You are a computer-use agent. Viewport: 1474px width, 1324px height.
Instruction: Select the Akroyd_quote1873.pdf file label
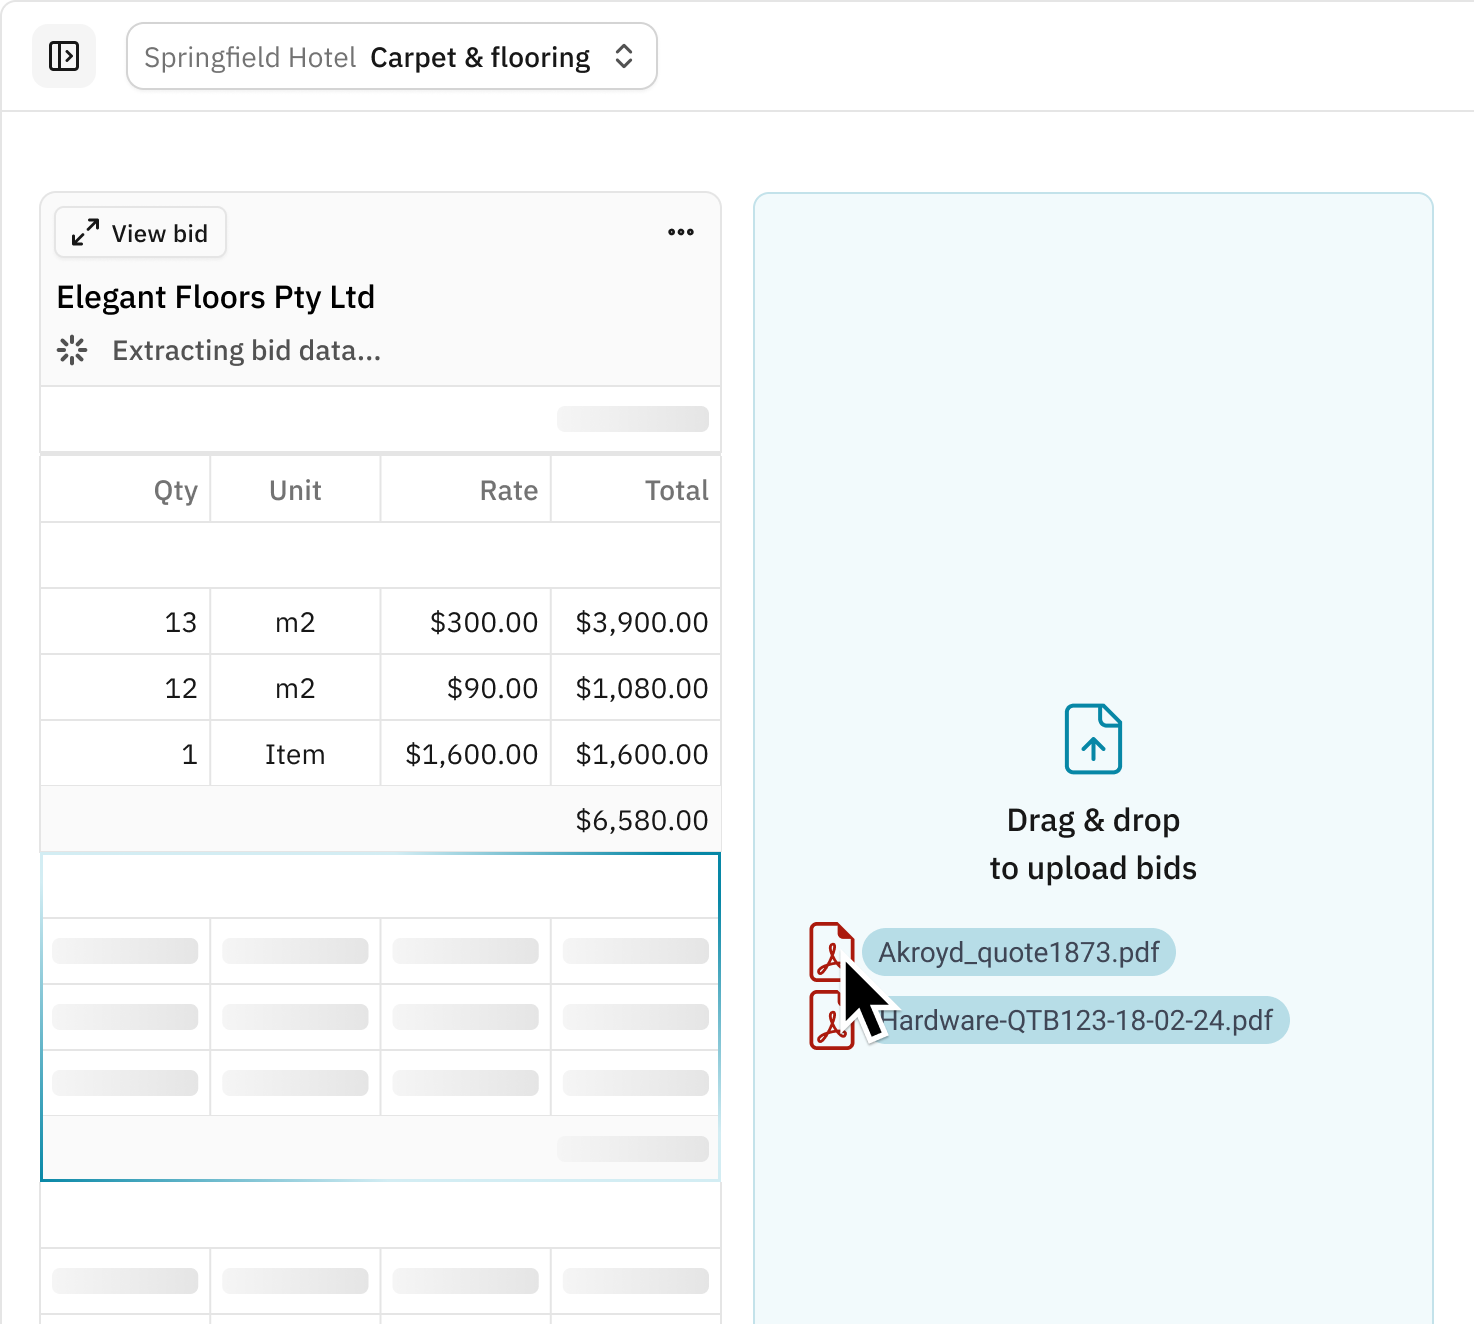[x=1018, y=952]
